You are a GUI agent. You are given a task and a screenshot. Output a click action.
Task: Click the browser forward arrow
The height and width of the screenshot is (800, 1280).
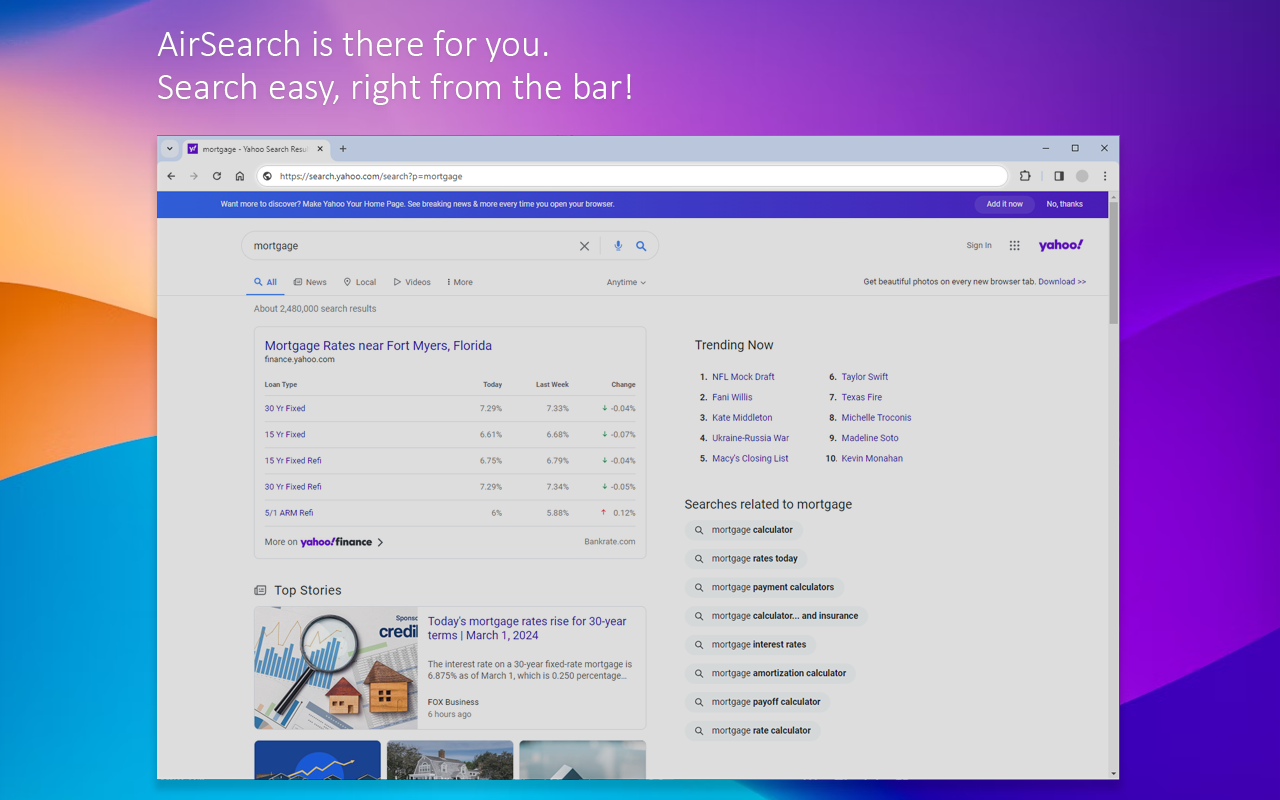tap(194, 176)
